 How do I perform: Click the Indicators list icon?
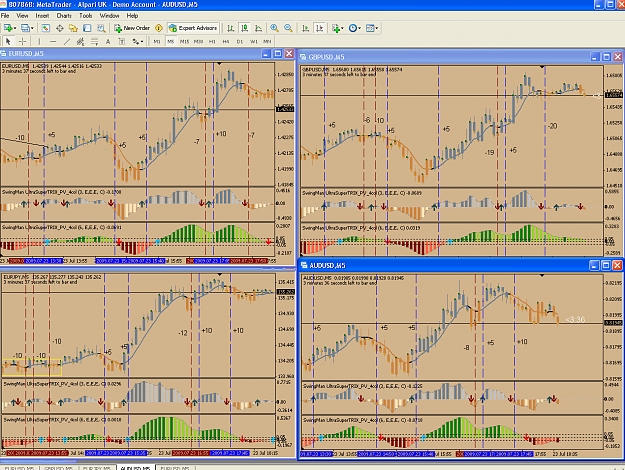(336, 28)
